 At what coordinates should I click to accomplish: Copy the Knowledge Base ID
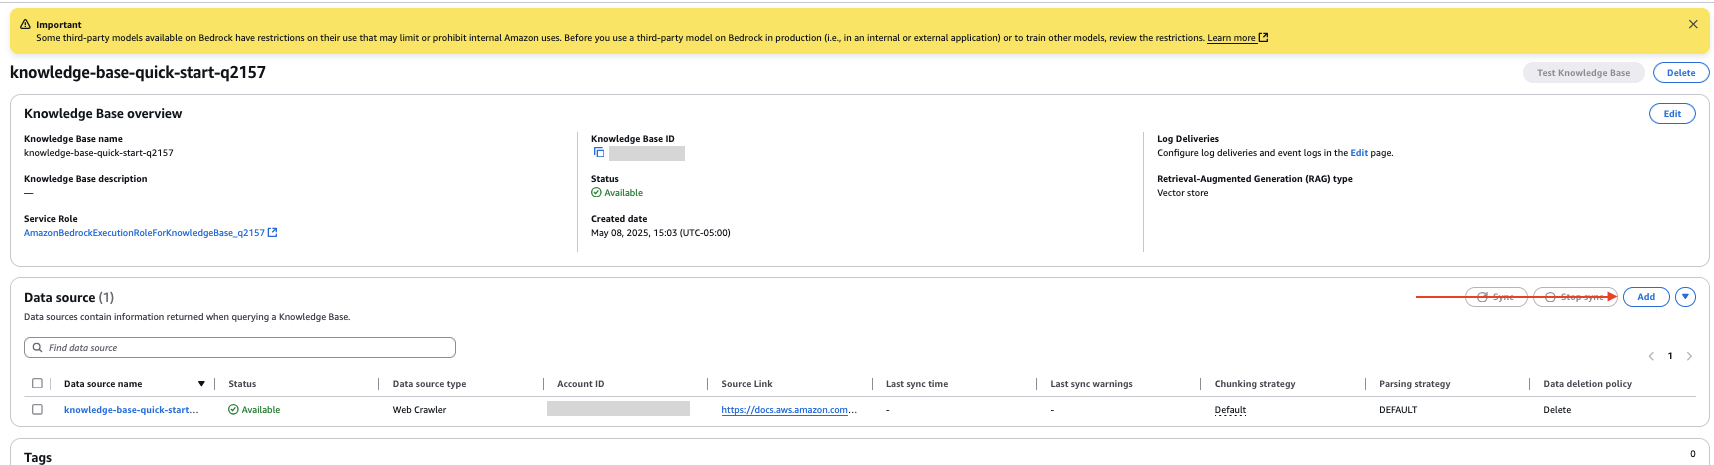click(599, 153)
